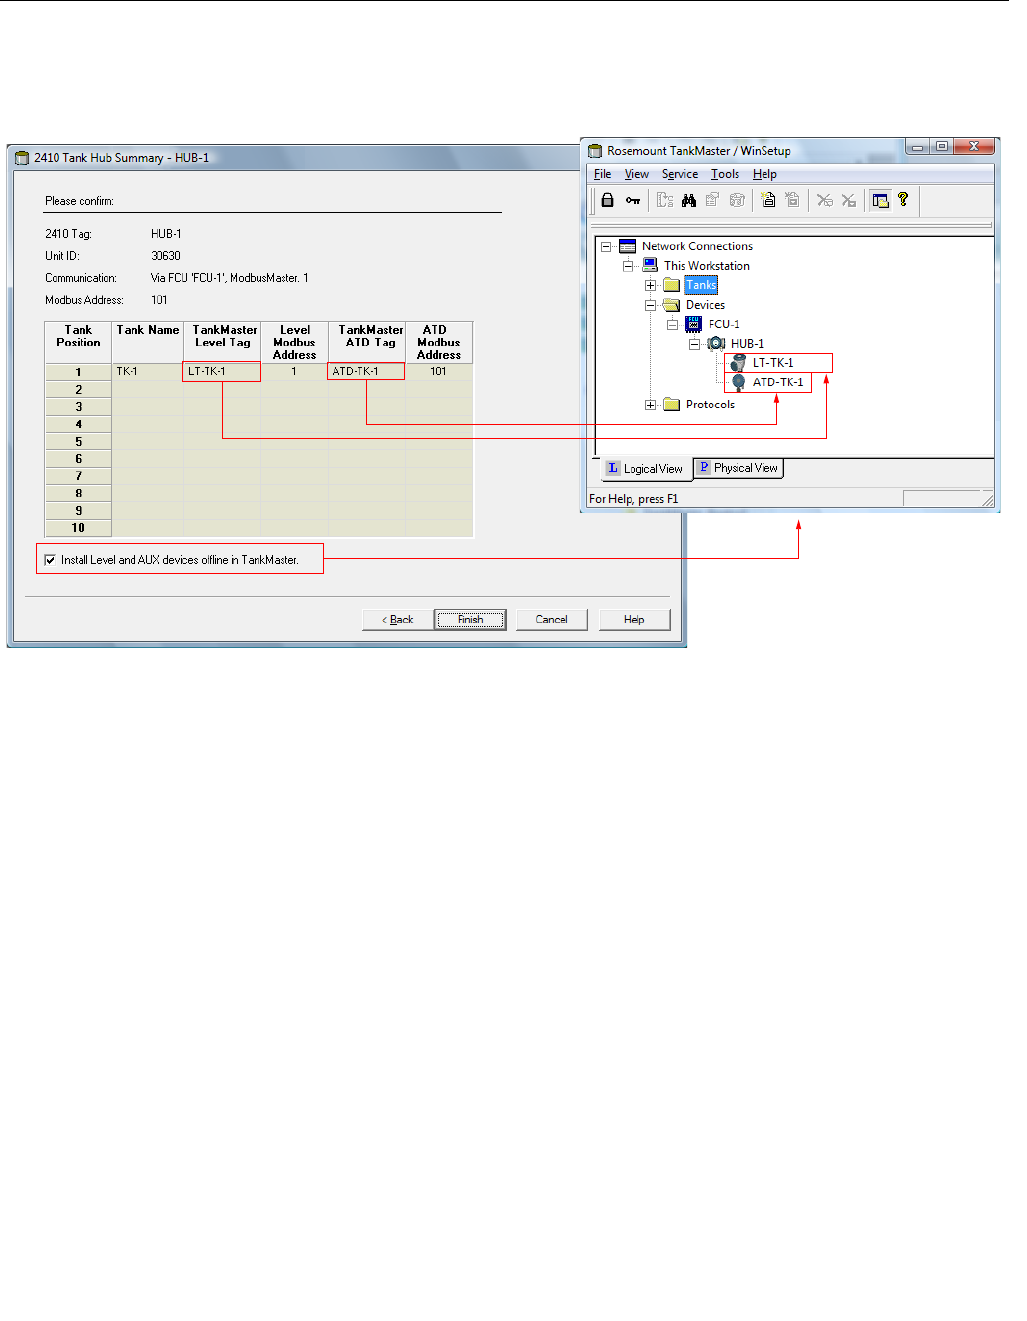Select the ATD-TK-1 tree item label
The width and height of the screenshot is (1027, 1321).
tap(778, 382)
